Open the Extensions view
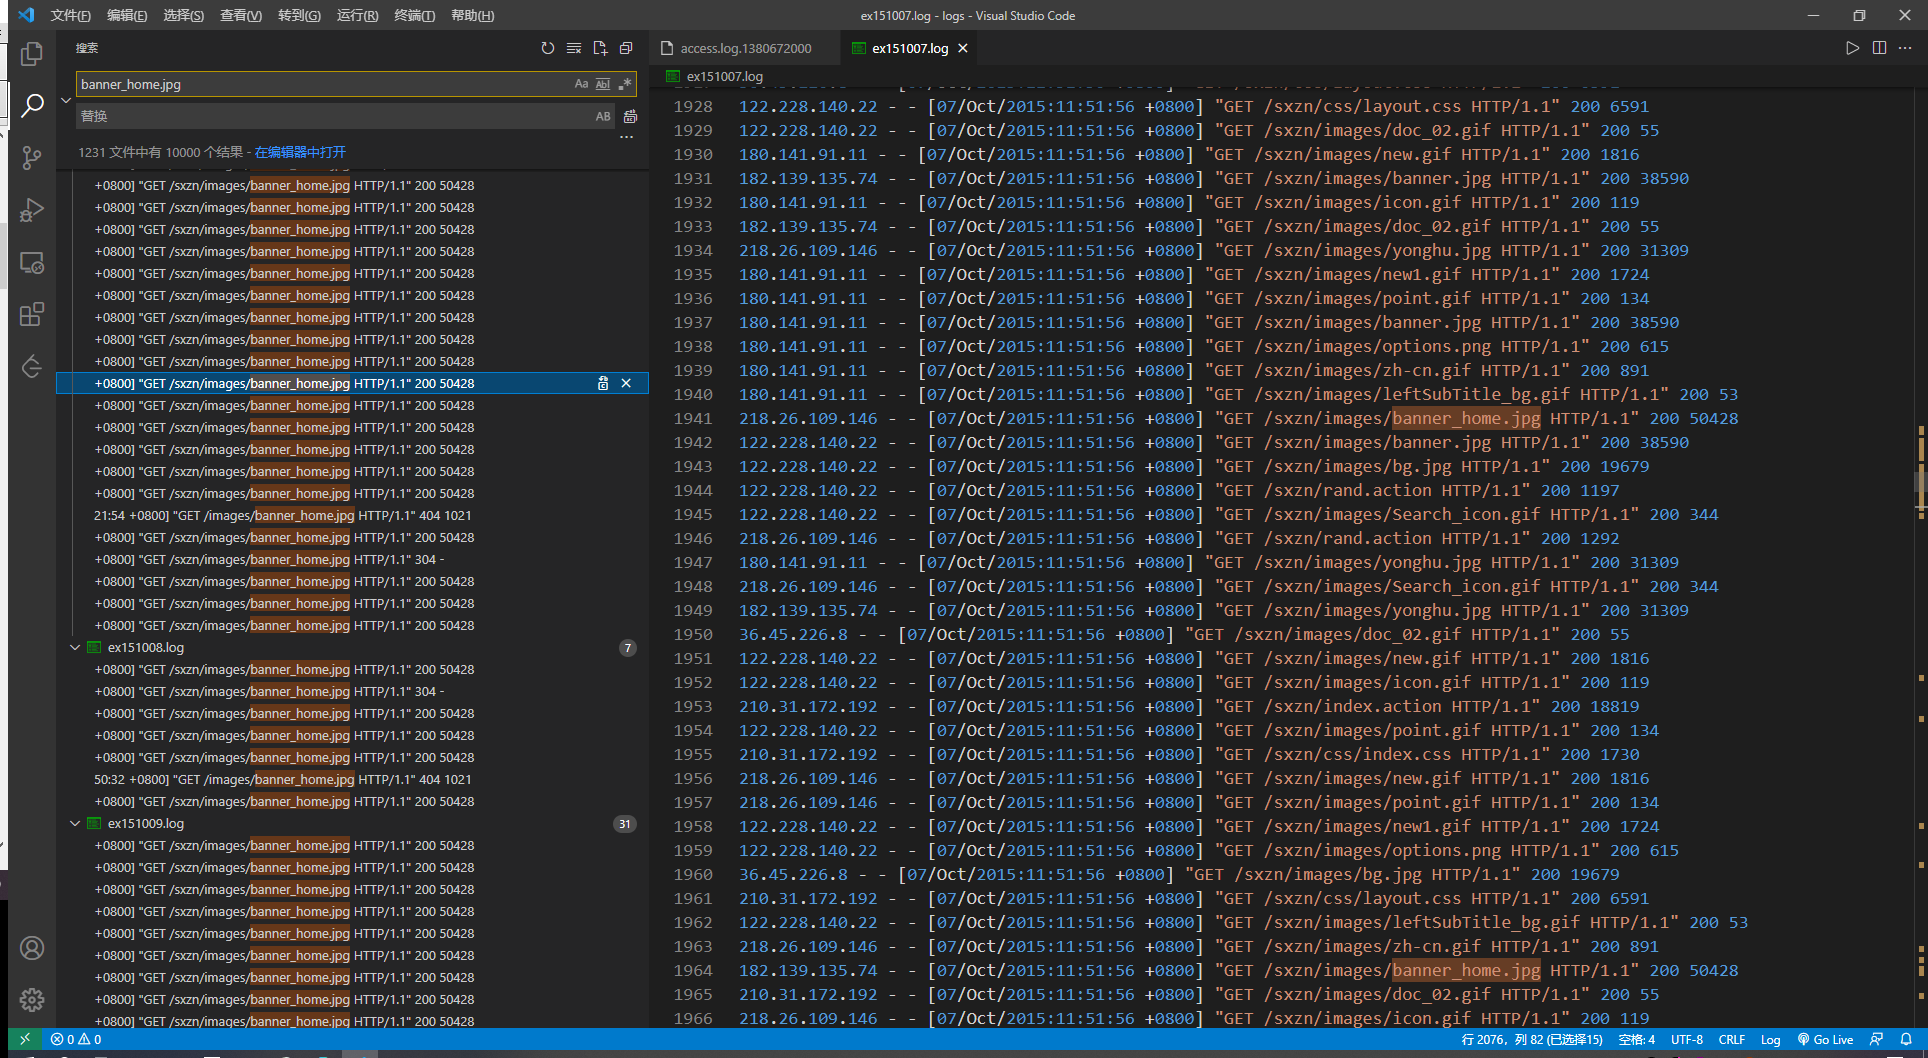 32,314
